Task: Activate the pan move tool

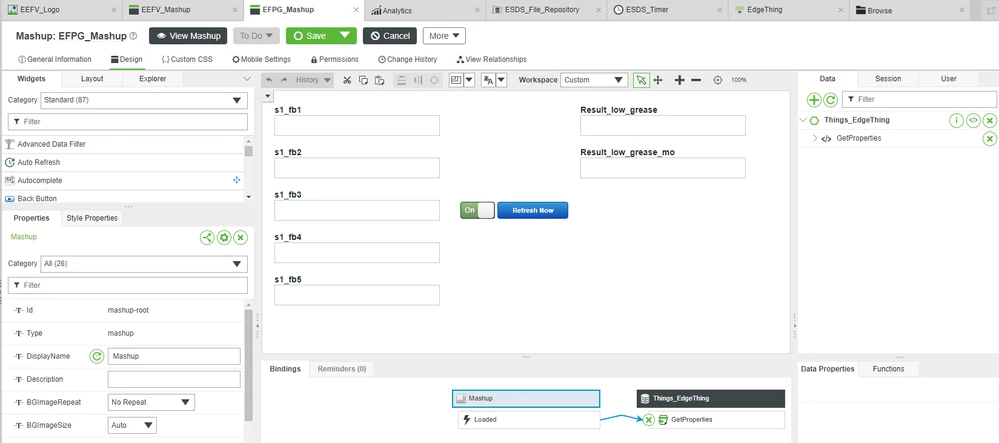Action: [x=658, y=80]
